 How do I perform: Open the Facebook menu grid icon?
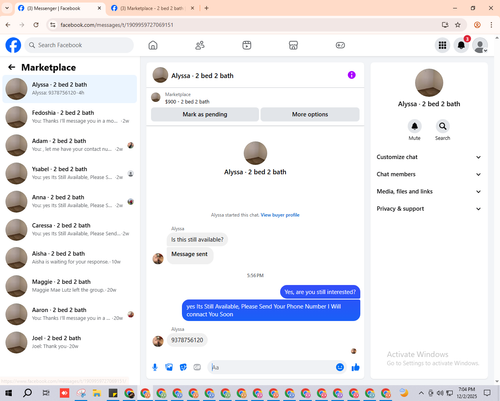[442, 45]
